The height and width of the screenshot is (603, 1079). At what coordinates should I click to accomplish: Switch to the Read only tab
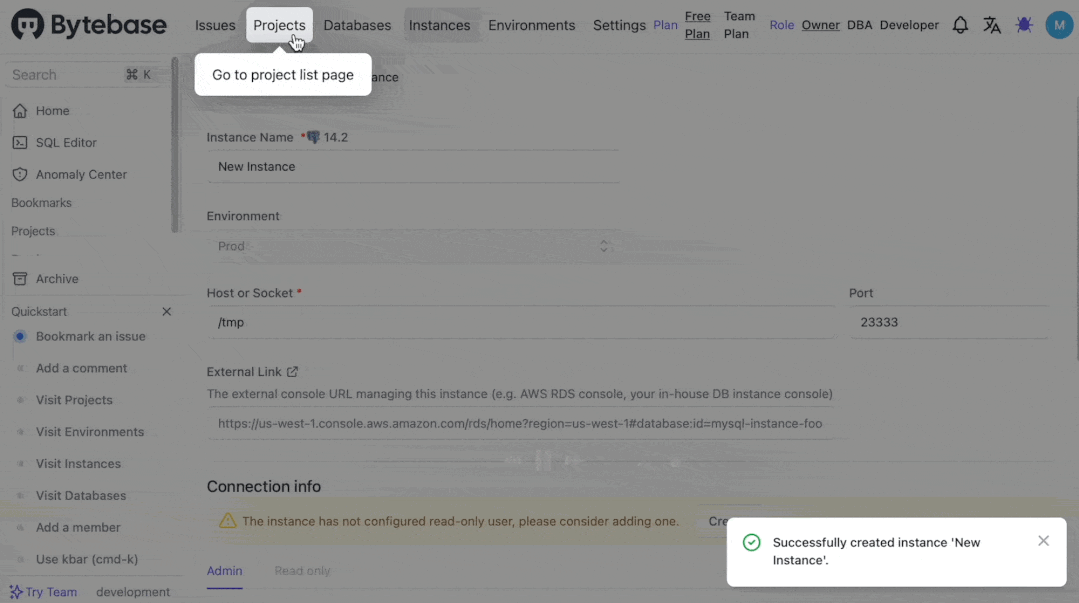pyautogui.click(x=302, y=571)
